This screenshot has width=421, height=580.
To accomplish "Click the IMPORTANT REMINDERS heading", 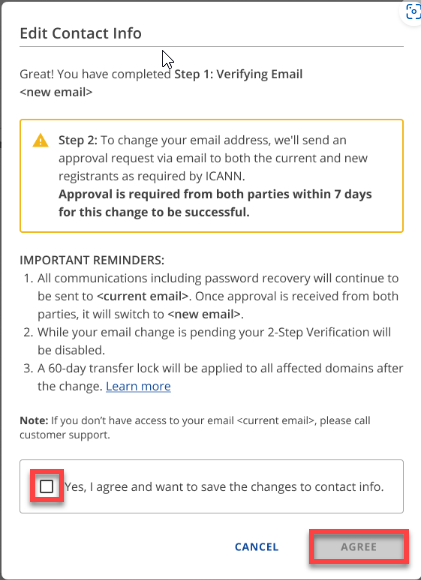I will click(92, 260).
